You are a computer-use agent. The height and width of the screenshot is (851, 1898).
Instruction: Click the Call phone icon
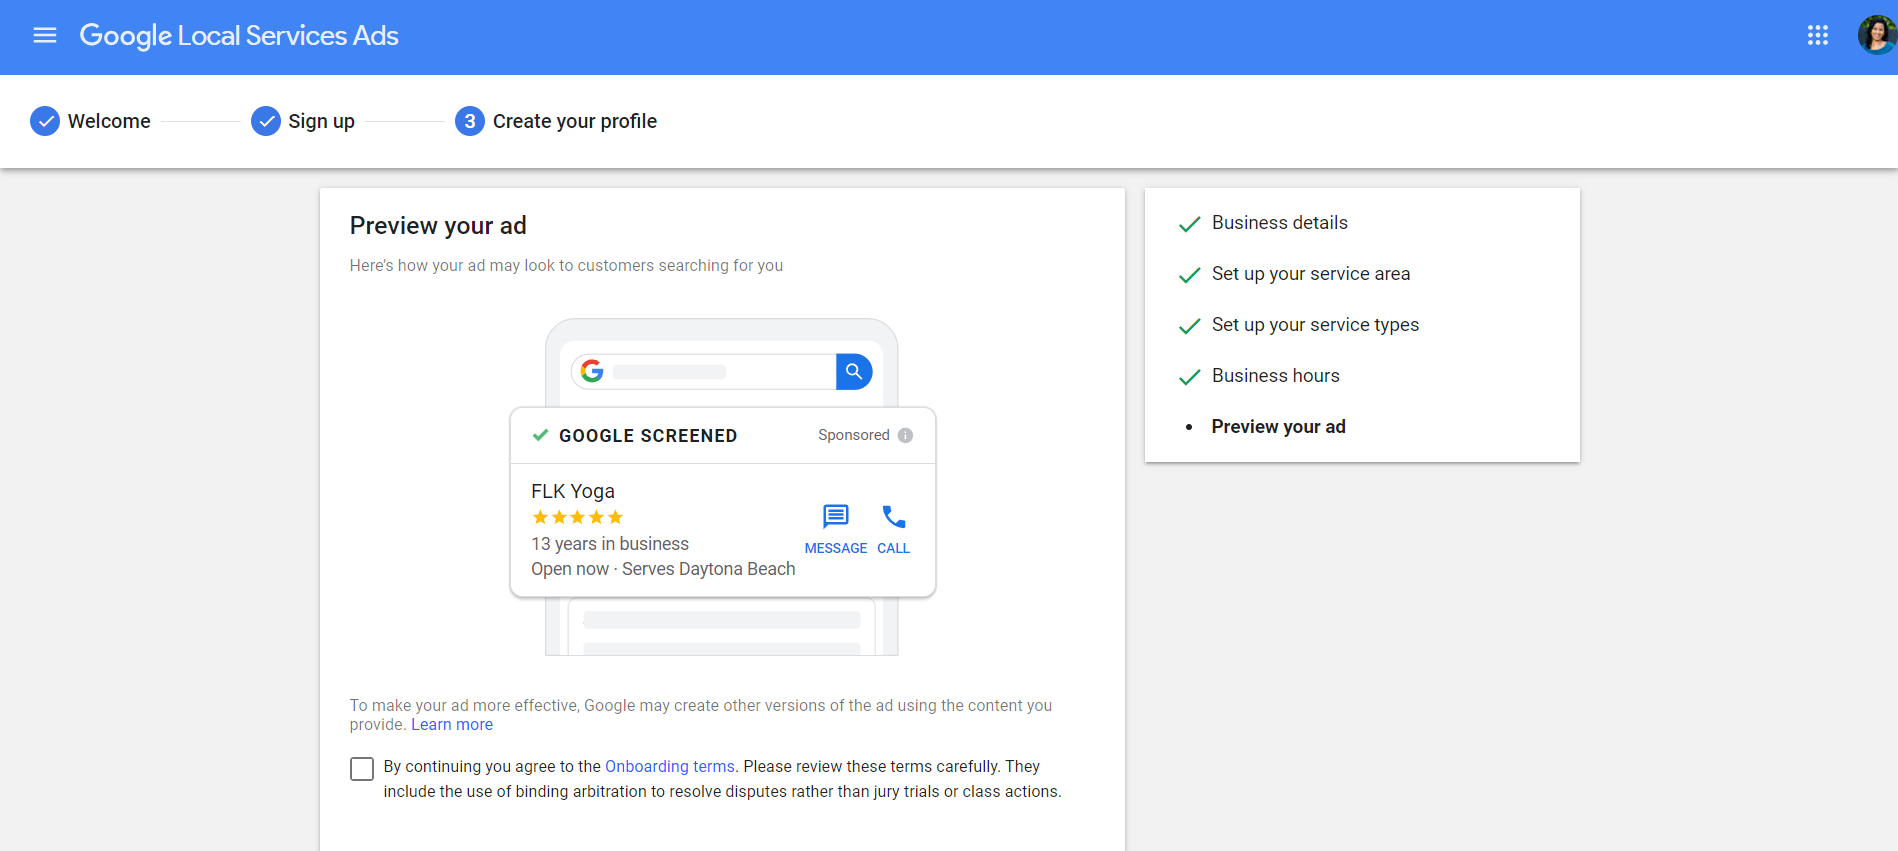tap(893, 517)
